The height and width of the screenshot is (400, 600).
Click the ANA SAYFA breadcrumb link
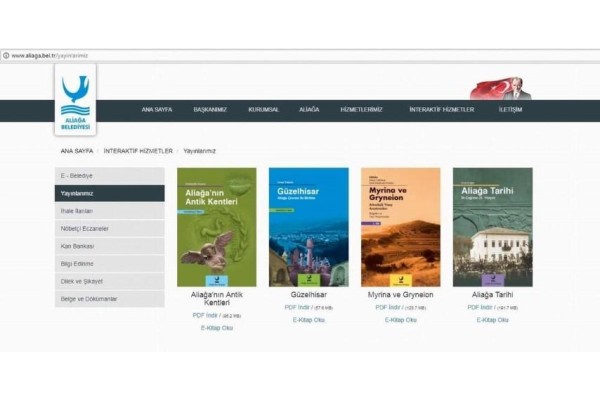pyautogui.click(x=76, y=150)
